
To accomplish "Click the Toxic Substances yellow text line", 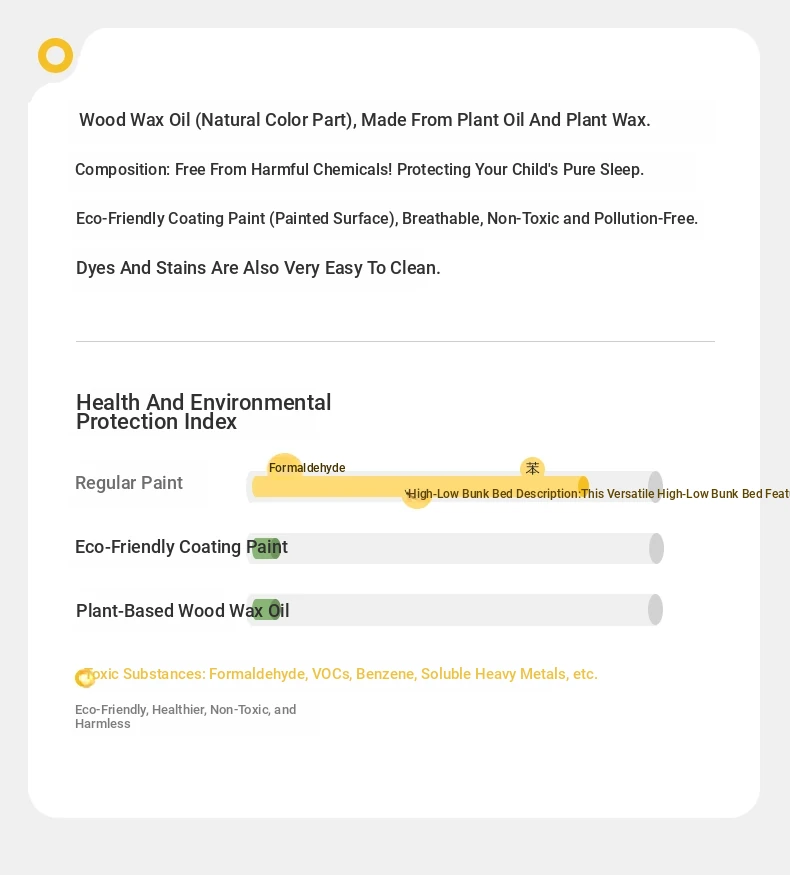I will coord(341,674).
